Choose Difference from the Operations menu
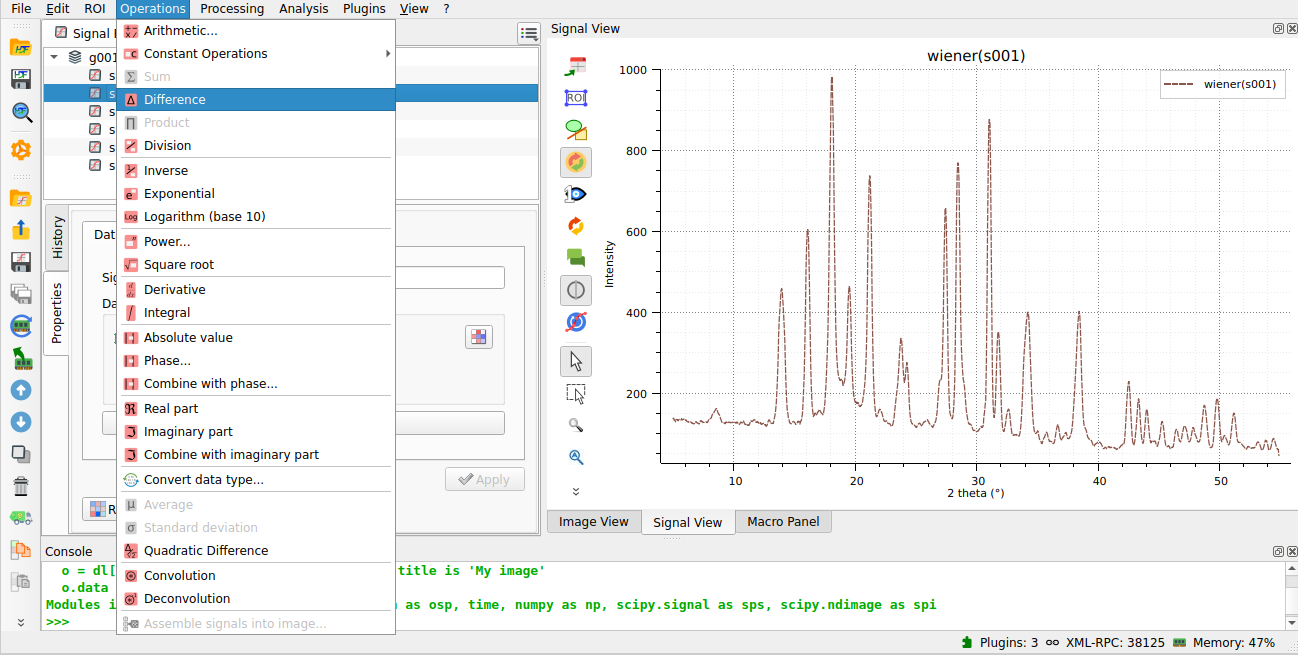This screenshot has height=655, width=1298. tap(175, 100)
